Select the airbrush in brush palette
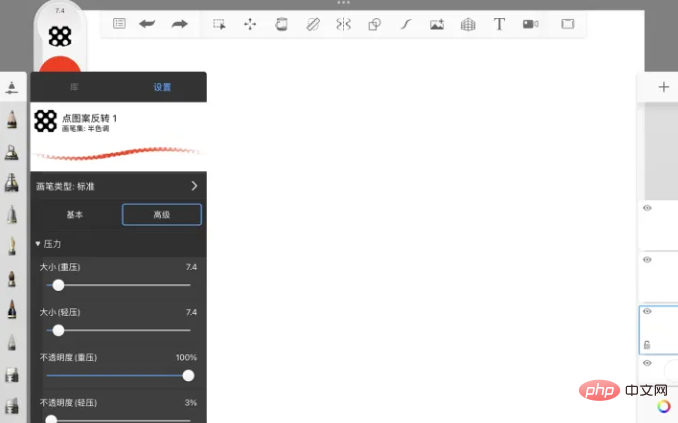This screenshot has height=423, width=678. (x=12, y=152)
